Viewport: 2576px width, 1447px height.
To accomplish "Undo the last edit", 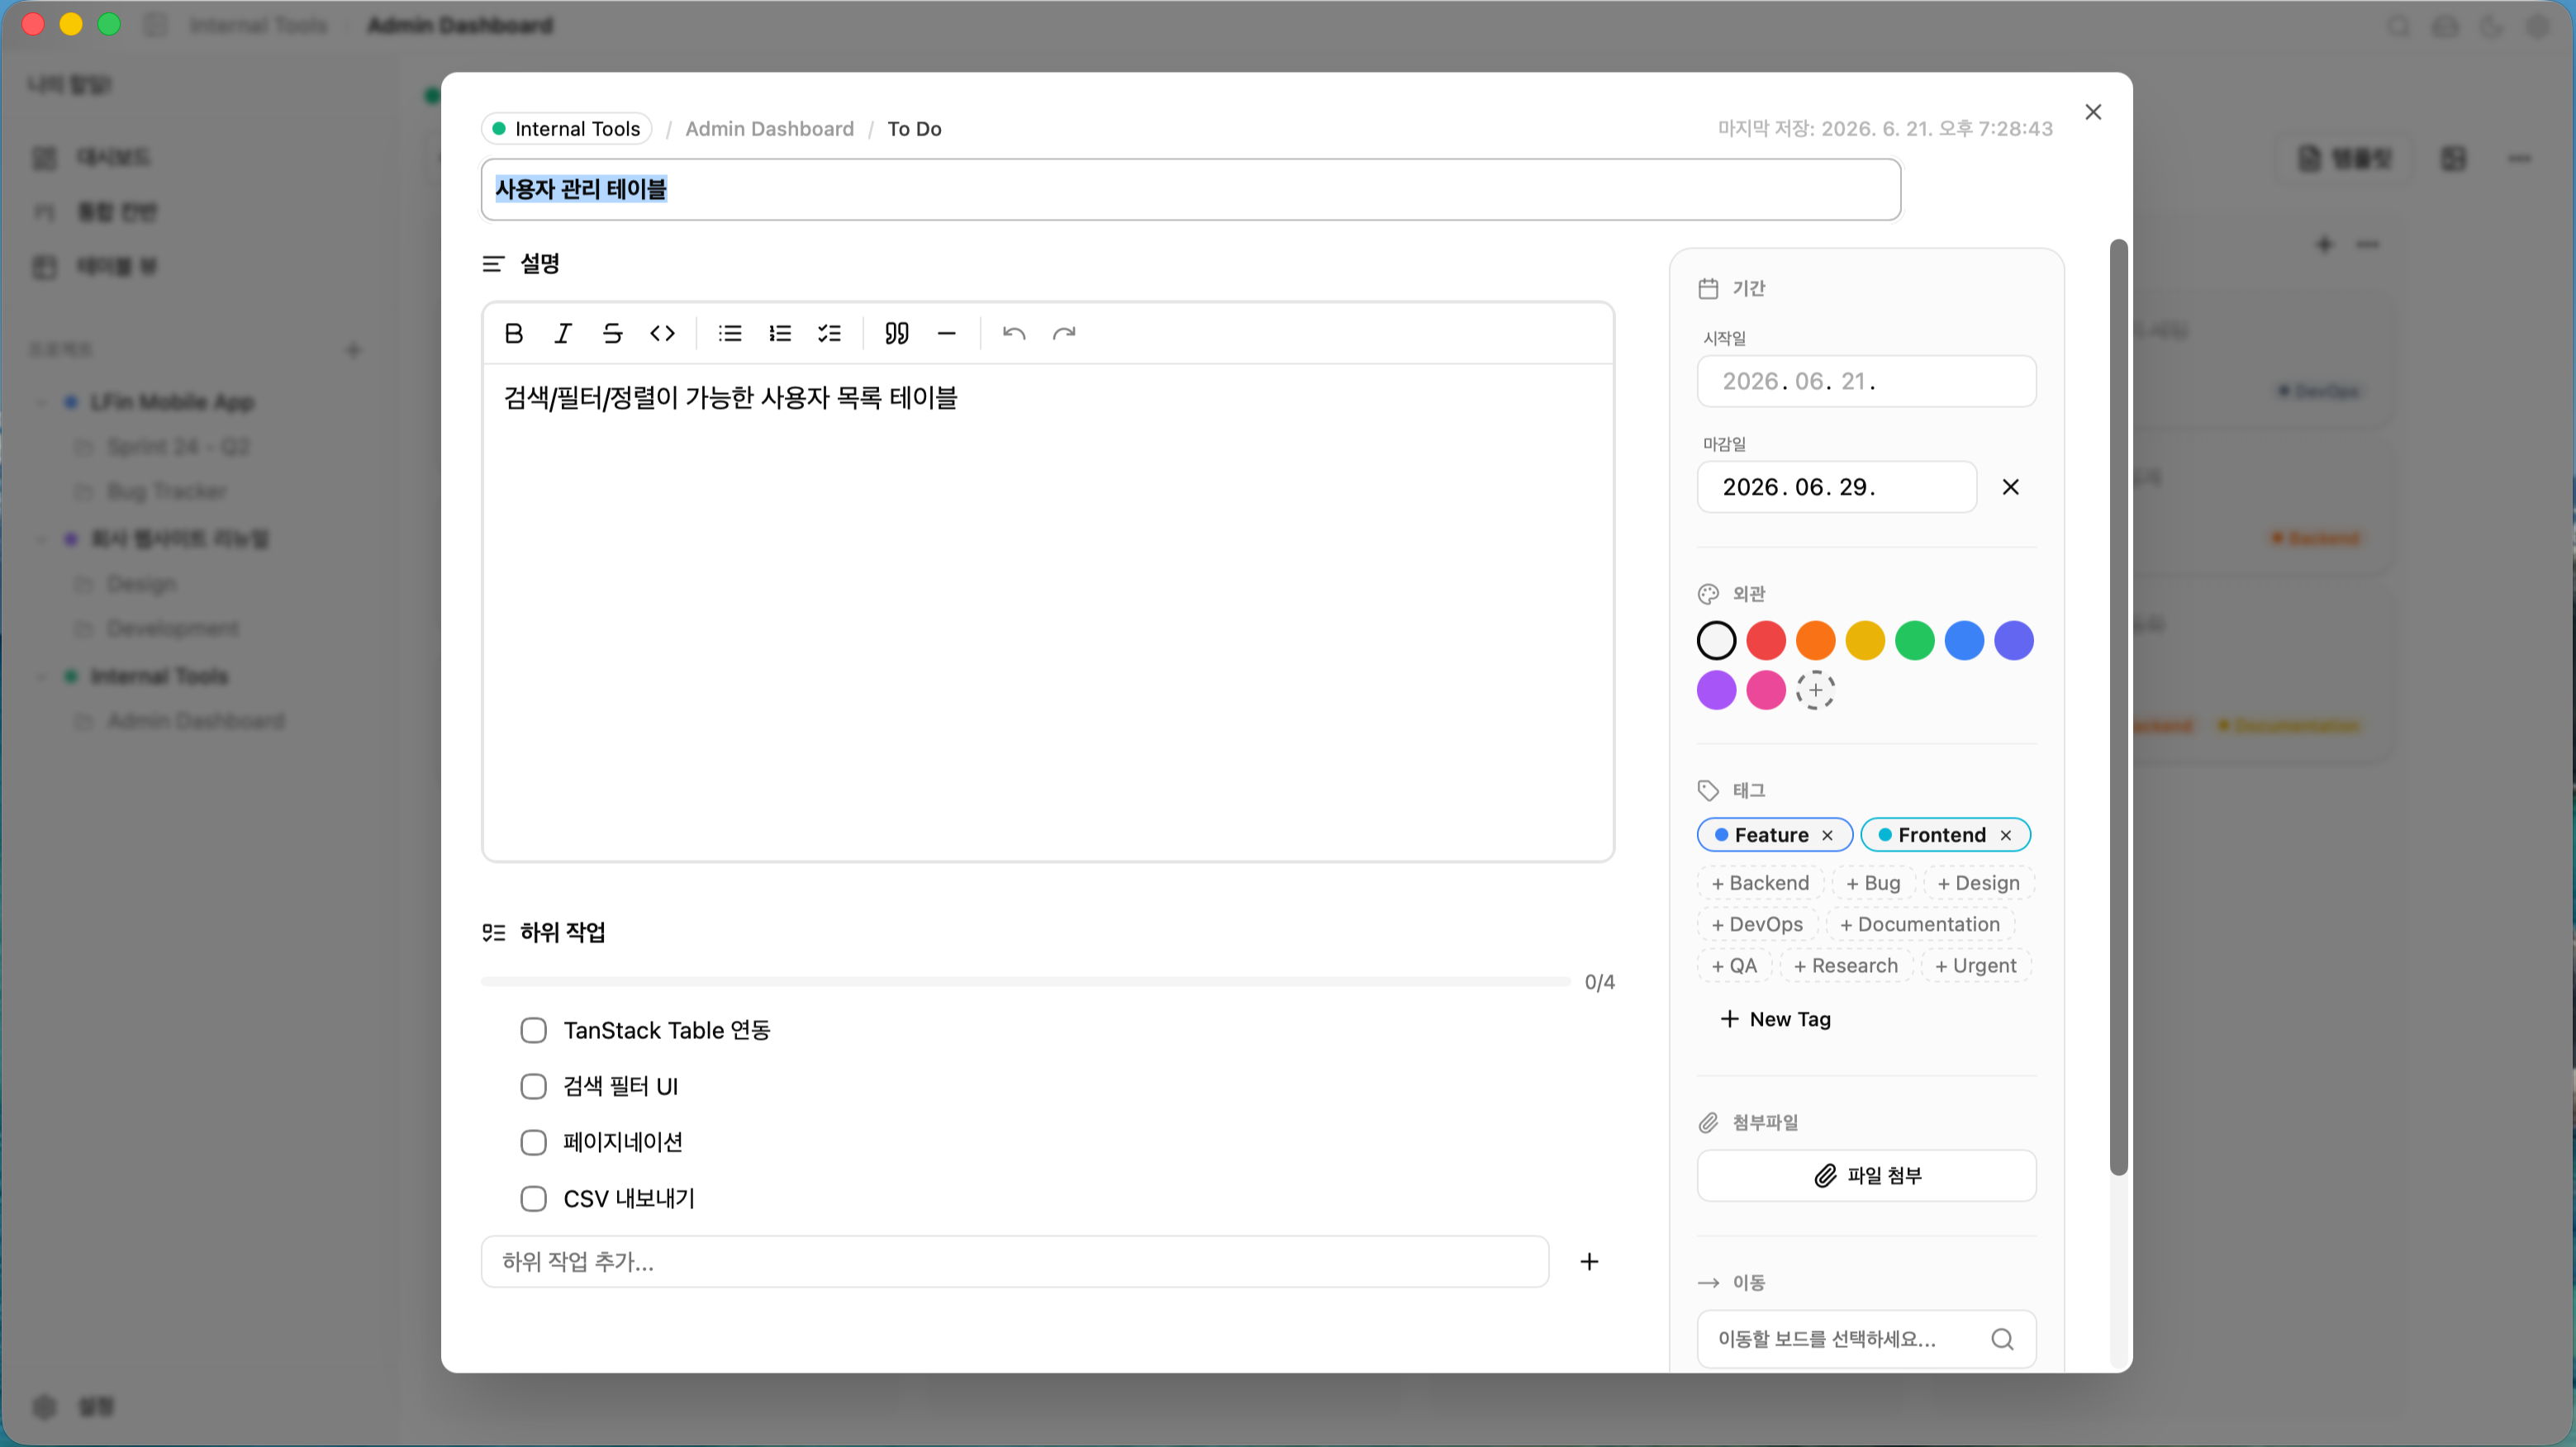I will (1014, 333).
